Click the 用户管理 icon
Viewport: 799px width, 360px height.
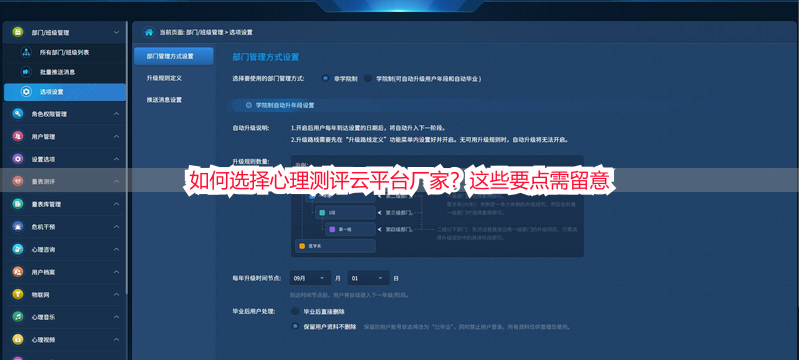click(x=18, y=137)
